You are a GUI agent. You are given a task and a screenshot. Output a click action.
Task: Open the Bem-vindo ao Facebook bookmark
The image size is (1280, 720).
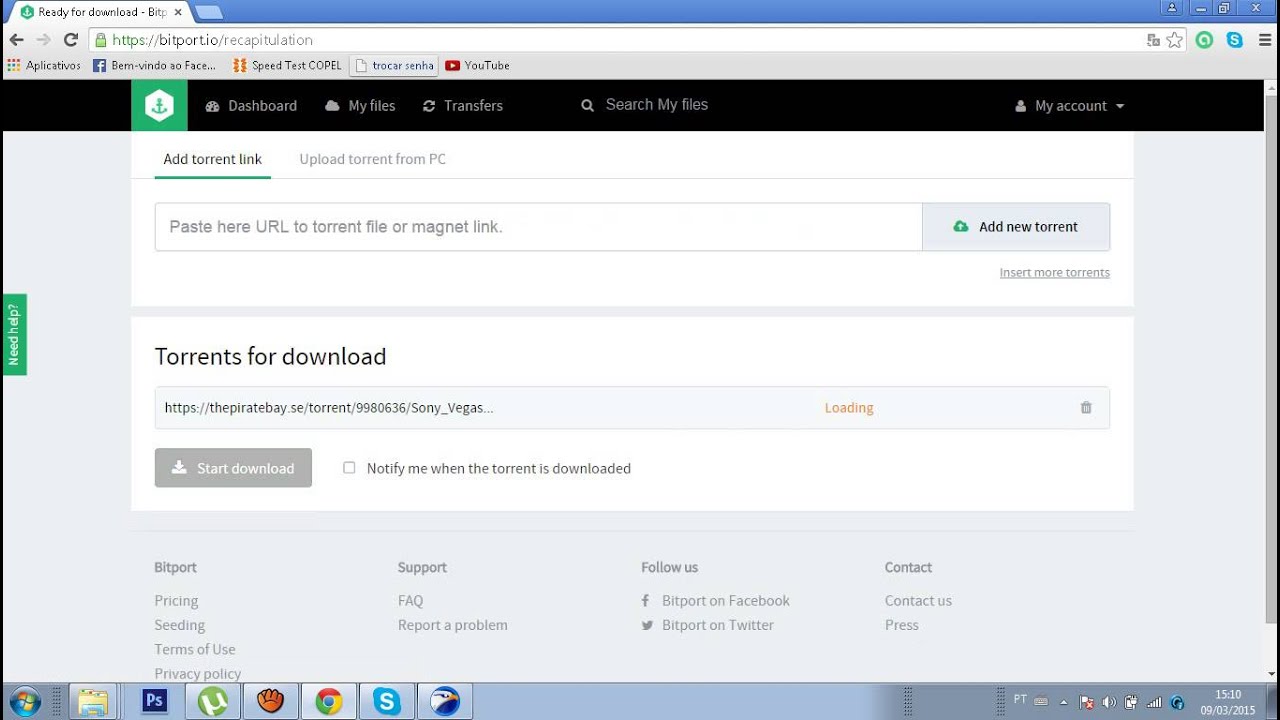point(155,65)
